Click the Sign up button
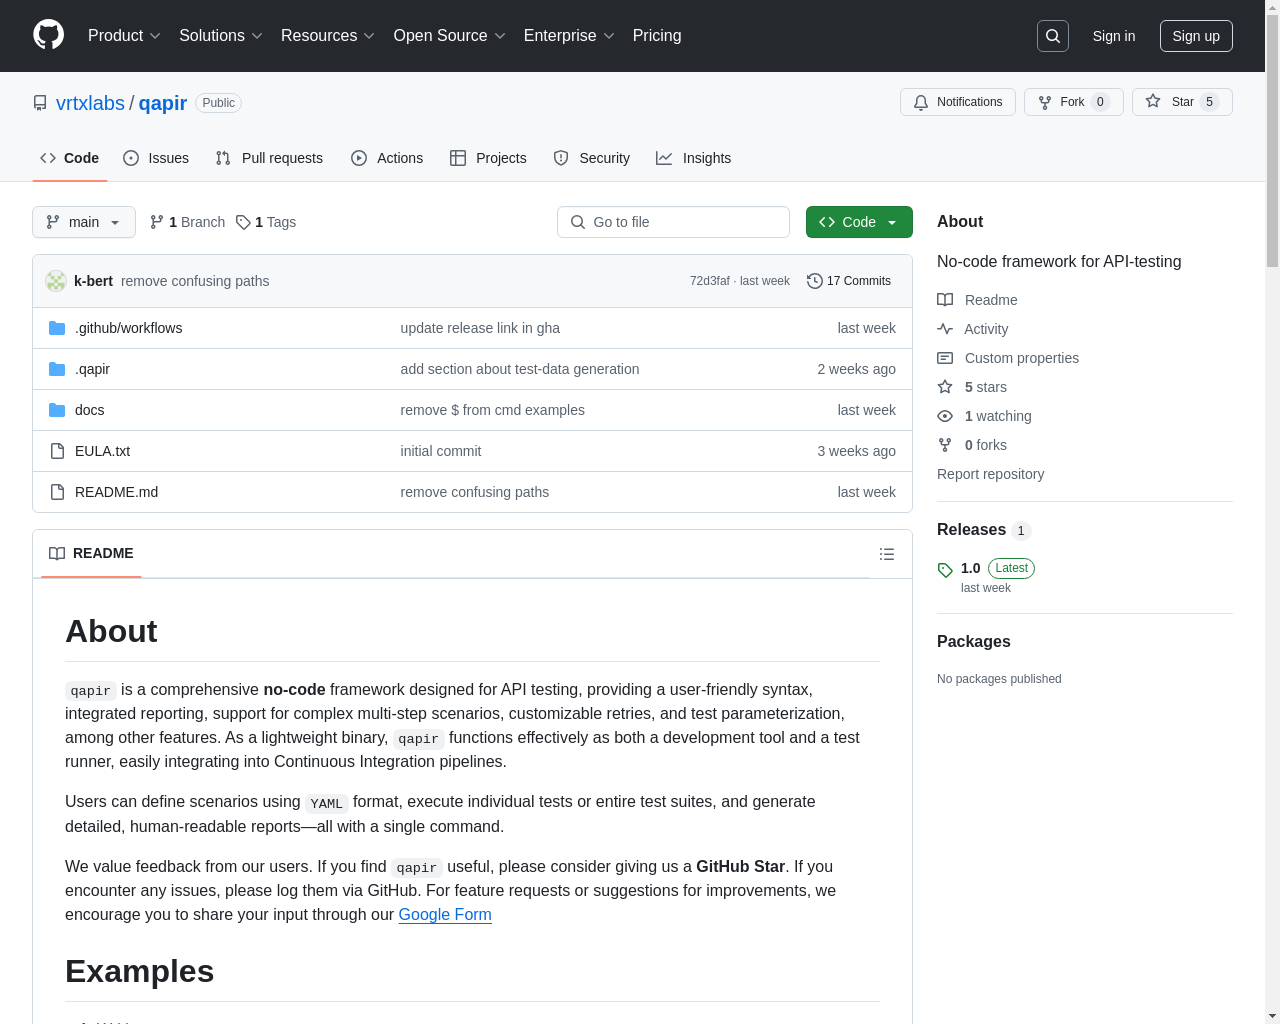This screenshot has height=1024, width=1280. pos(1196,36)
